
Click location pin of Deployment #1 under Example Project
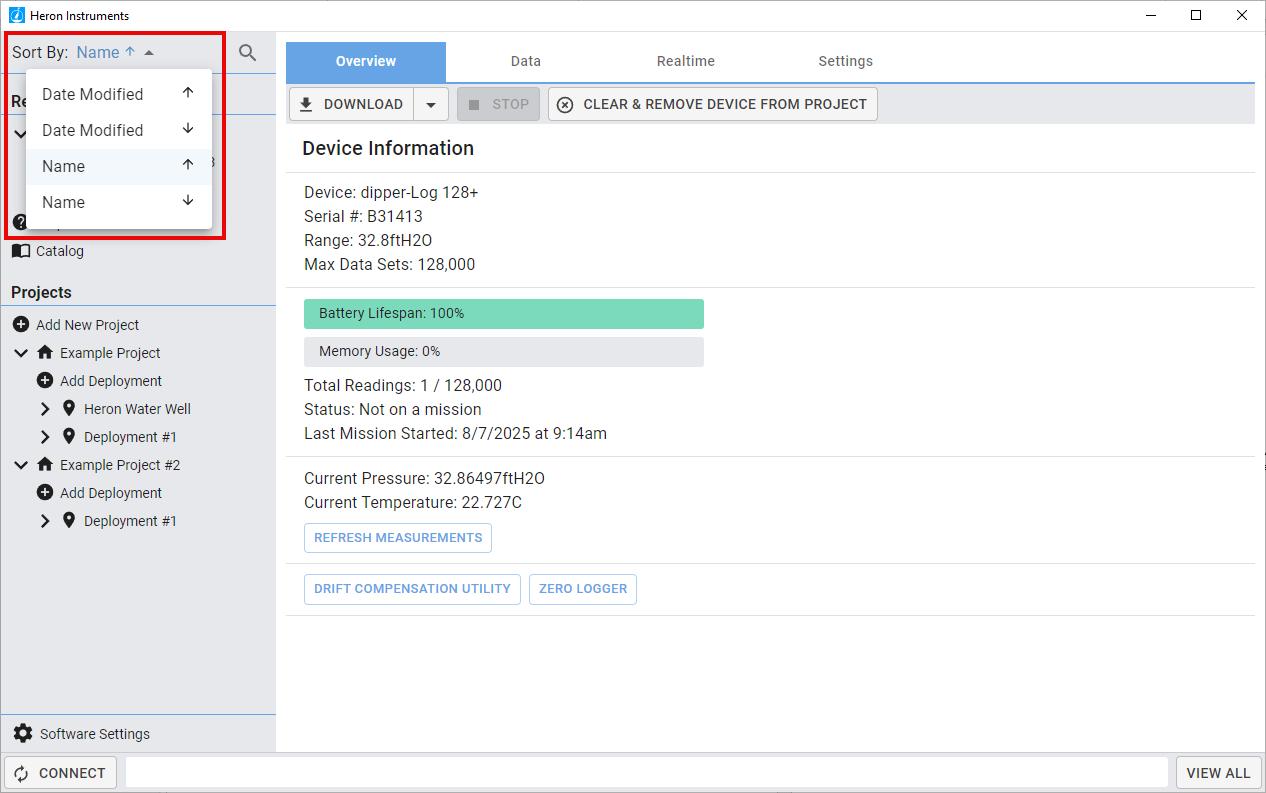[69, 437]
